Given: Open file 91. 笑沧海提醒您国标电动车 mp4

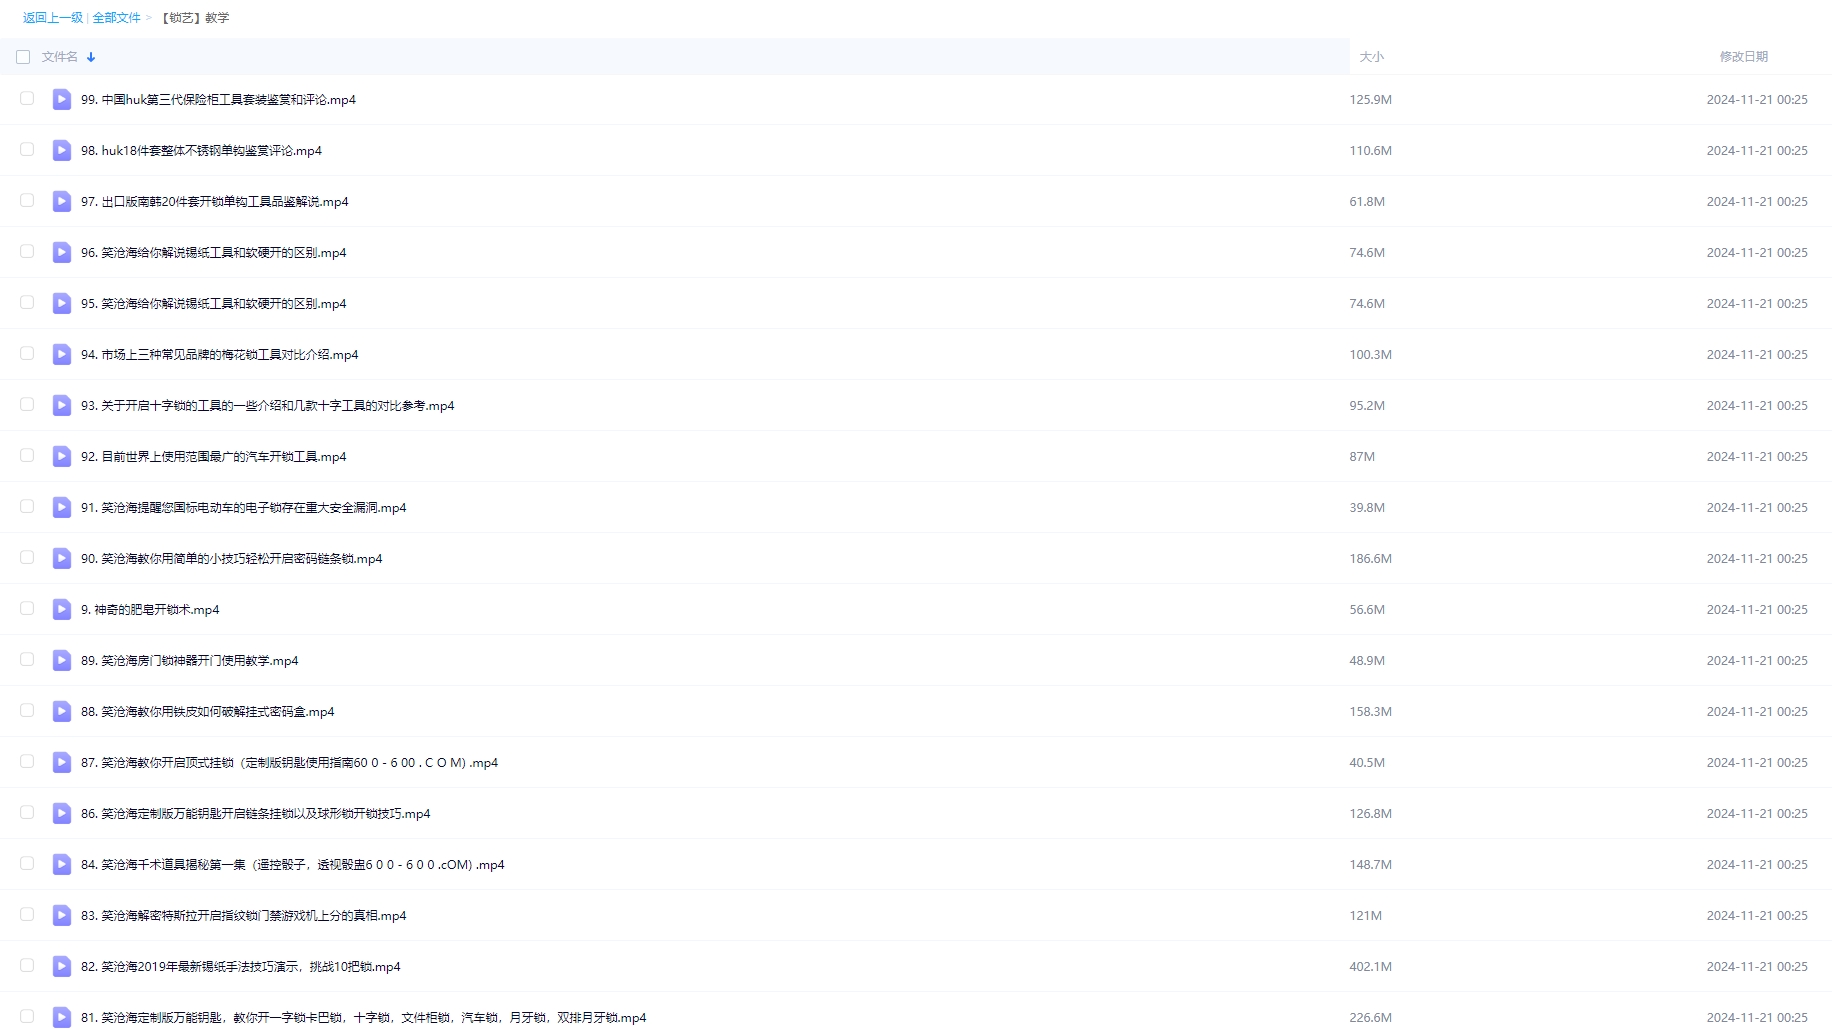Looking at the screenshot, I should click(x=243, y=508).
